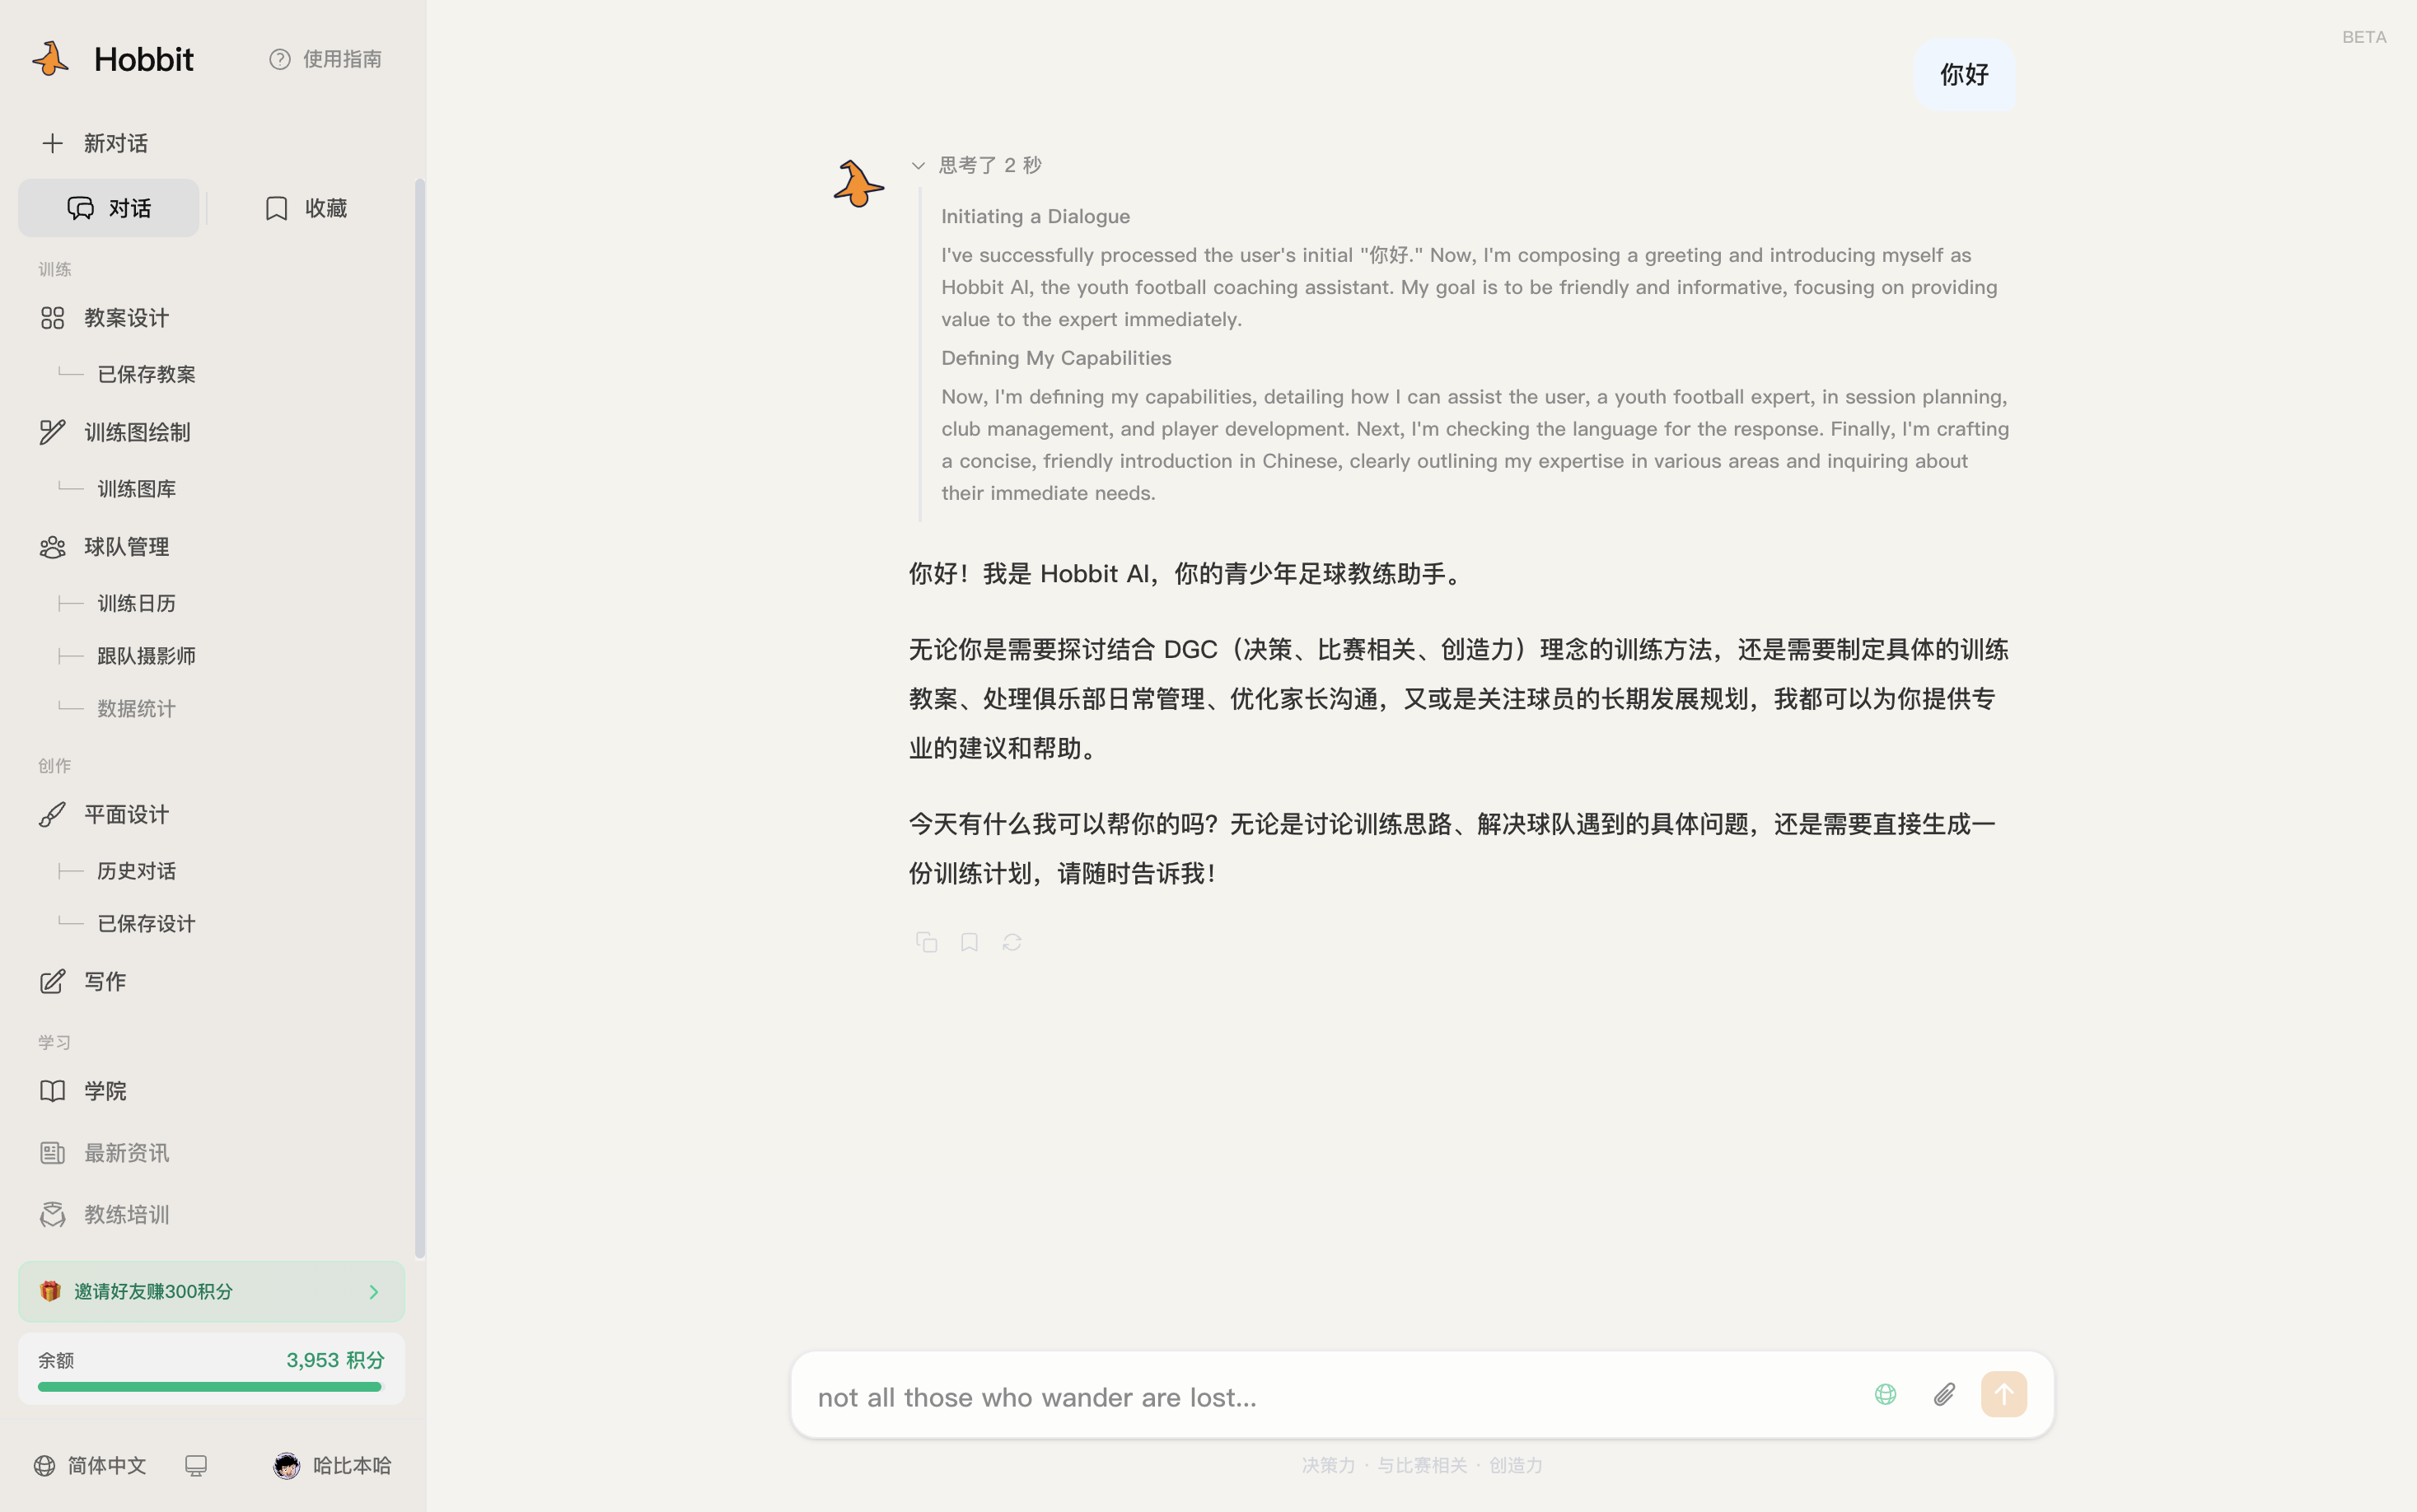Attach a file to the message
The height and width of the screenshot is (1512, 2417).
click(1943, 1393)
